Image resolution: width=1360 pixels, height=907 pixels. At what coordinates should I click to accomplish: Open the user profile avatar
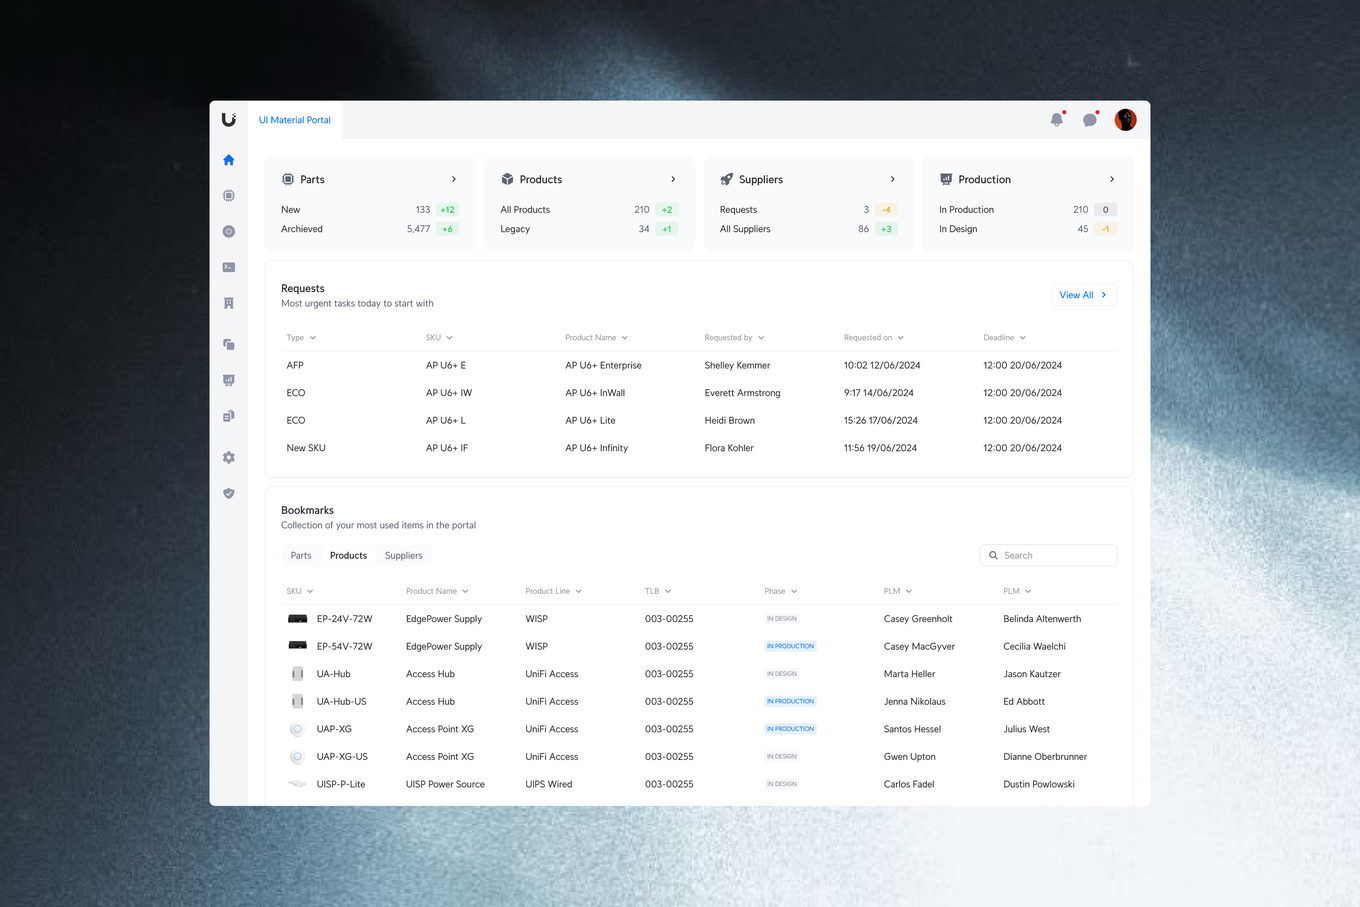point(1125,120)
